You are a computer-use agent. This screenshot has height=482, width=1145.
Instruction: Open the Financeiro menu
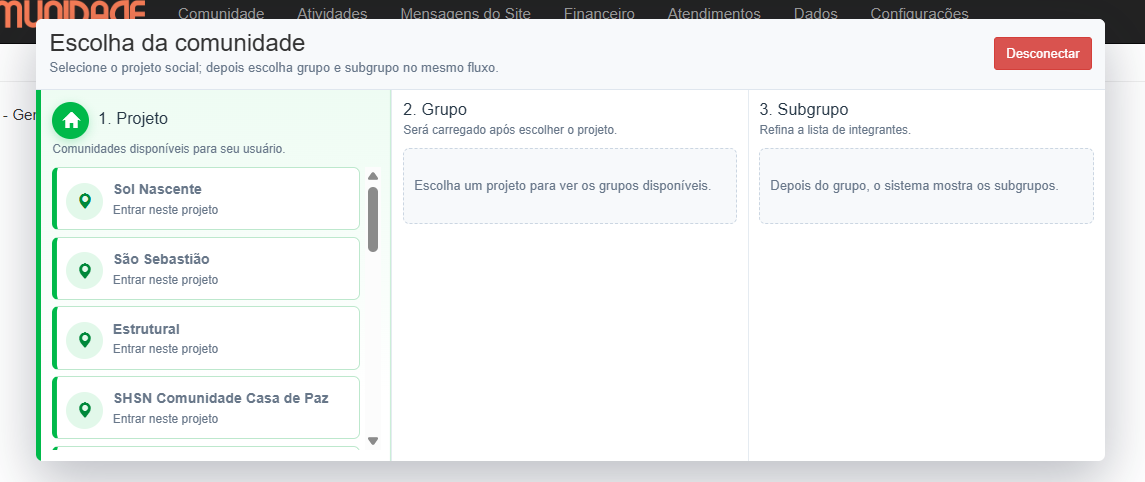tap(600, 13)
